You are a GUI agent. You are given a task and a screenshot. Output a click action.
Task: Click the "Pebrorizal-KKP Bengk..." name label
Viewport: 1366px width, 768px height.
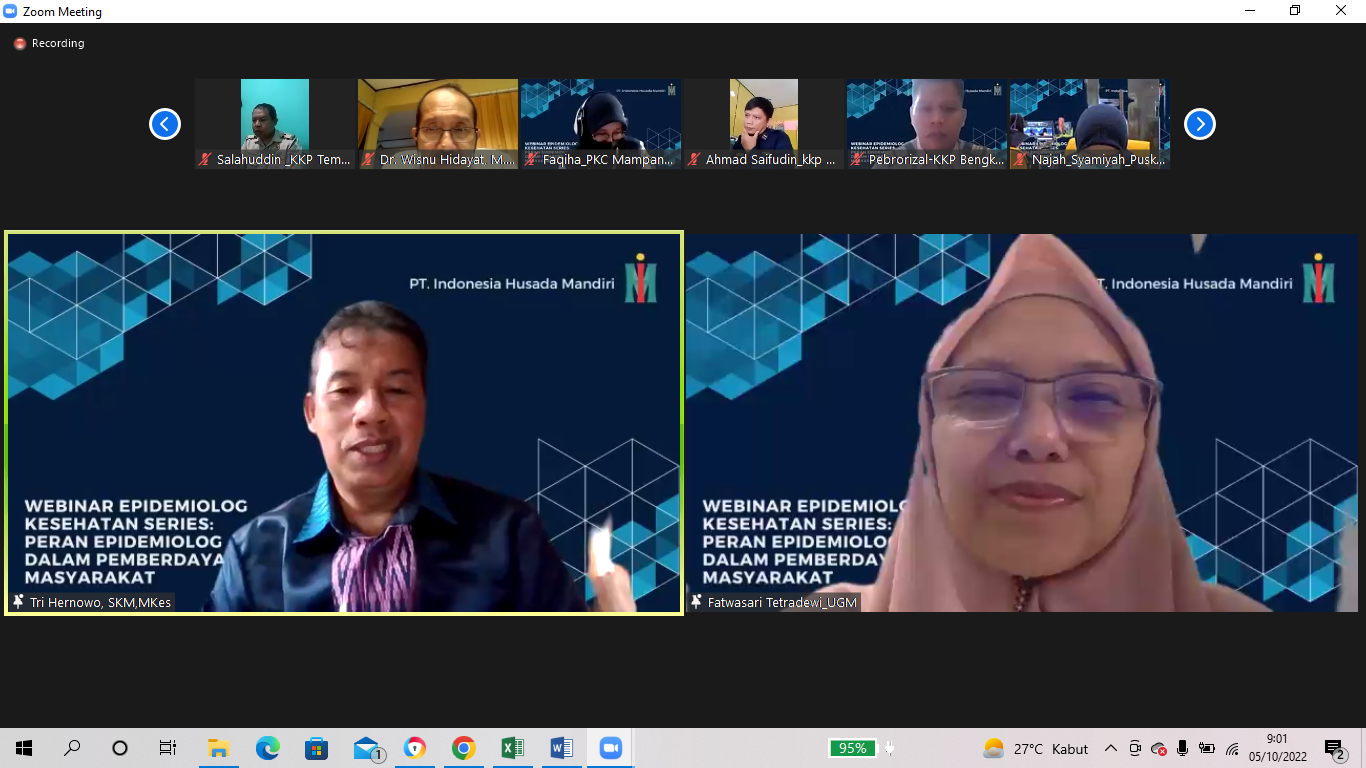pyautogui.click(x=936, y=160)
